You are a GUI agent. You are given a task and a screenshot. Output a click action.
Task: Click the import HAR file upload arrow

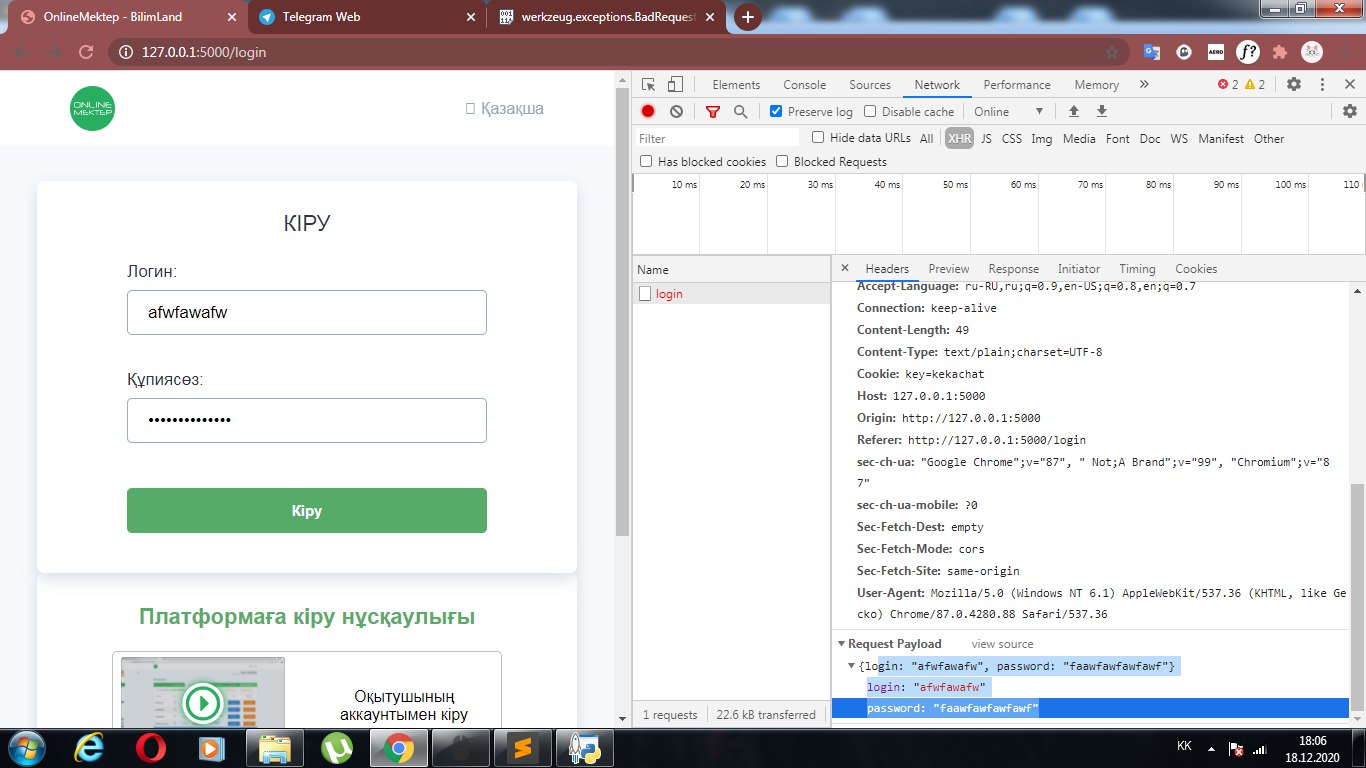point(1074,111)
